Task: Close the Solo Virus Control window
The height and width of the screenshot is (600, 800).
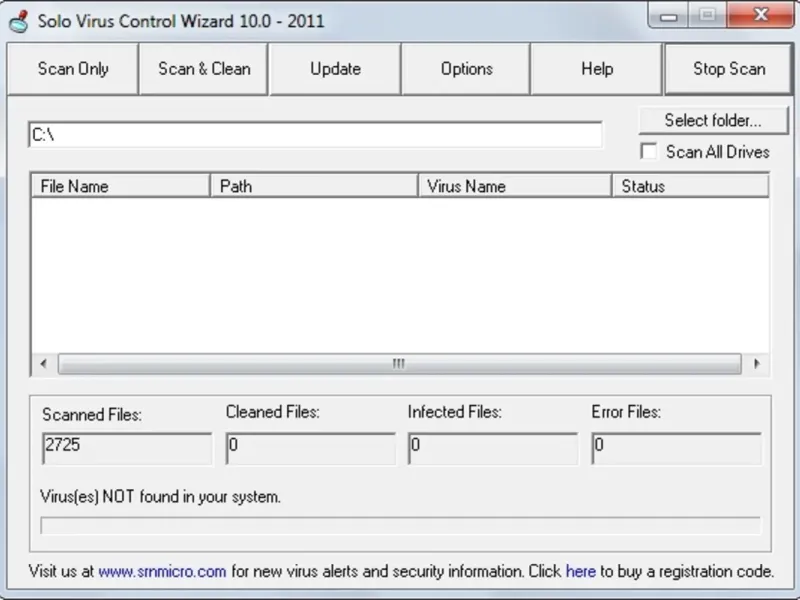Action: [760, 15]
